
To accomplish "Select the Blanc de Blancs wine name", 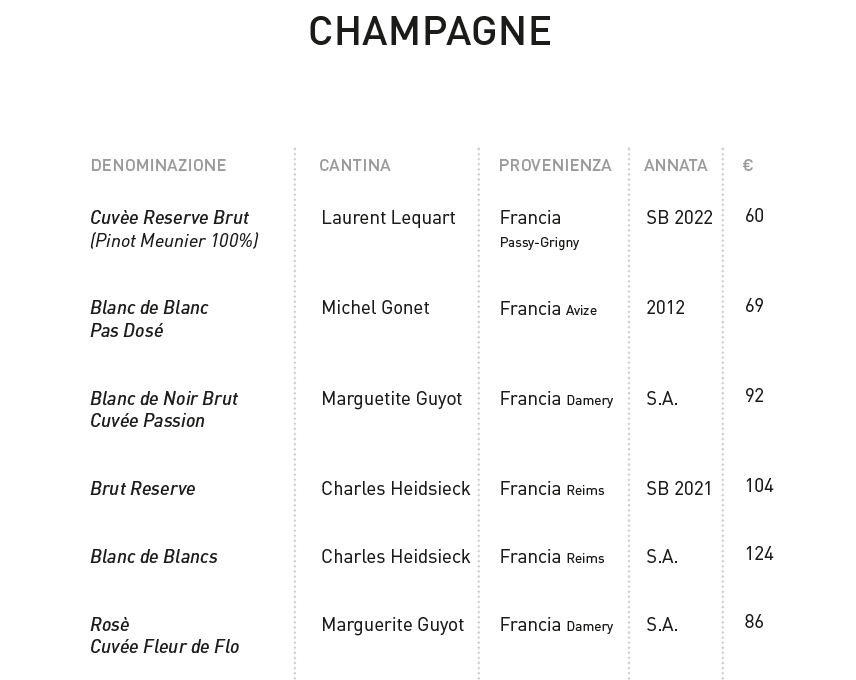I will coord(153,557).
